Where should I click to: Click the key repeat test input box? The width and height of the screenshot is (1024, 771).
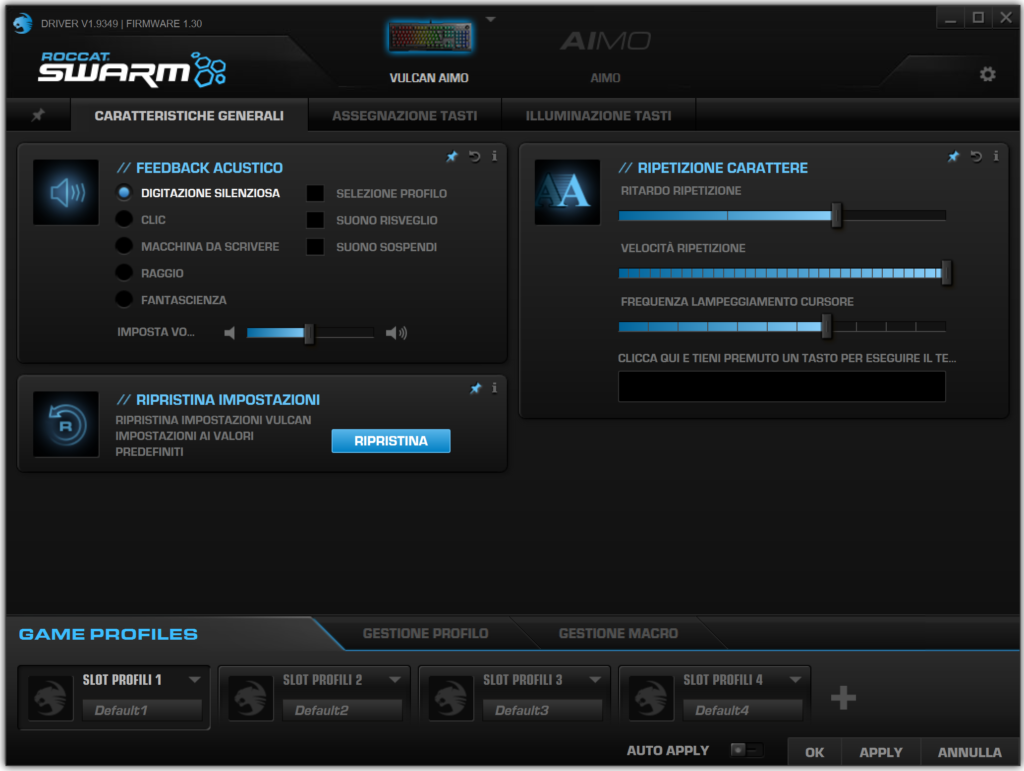coord(782,386)
